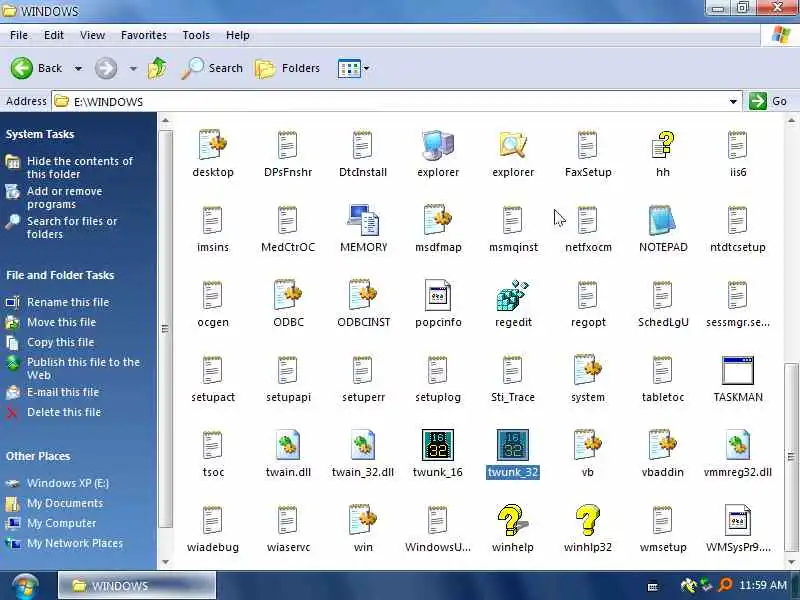Select the MEMORY dump file icon
Image resolution: width=800 pixels, height=600 pixels.
(363, 220)
